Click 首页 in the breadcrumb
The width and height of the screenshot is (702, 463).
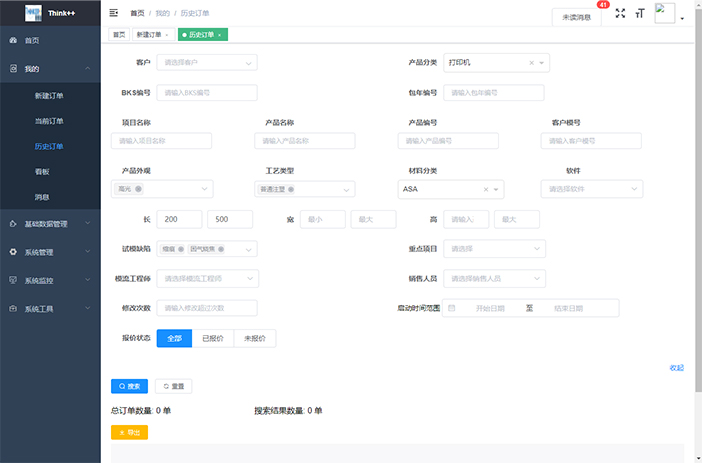(137, 13)
